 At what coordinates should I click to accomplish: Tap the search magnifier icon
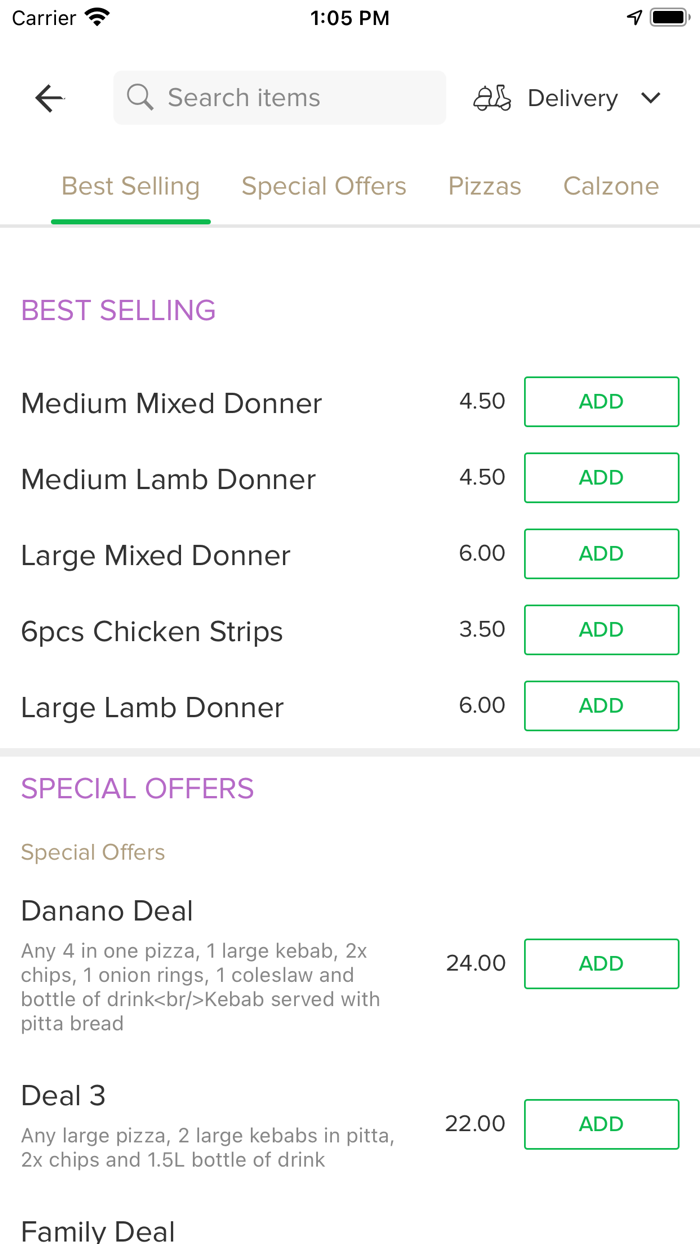(x=140, y=98)
